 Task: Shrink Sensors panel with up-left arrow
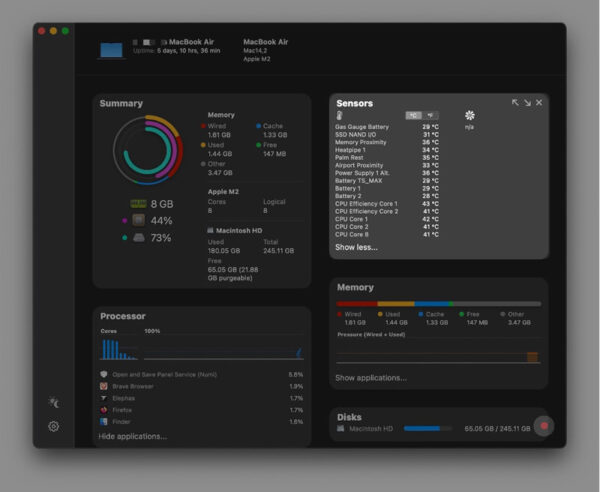click(x=515, y=102)
